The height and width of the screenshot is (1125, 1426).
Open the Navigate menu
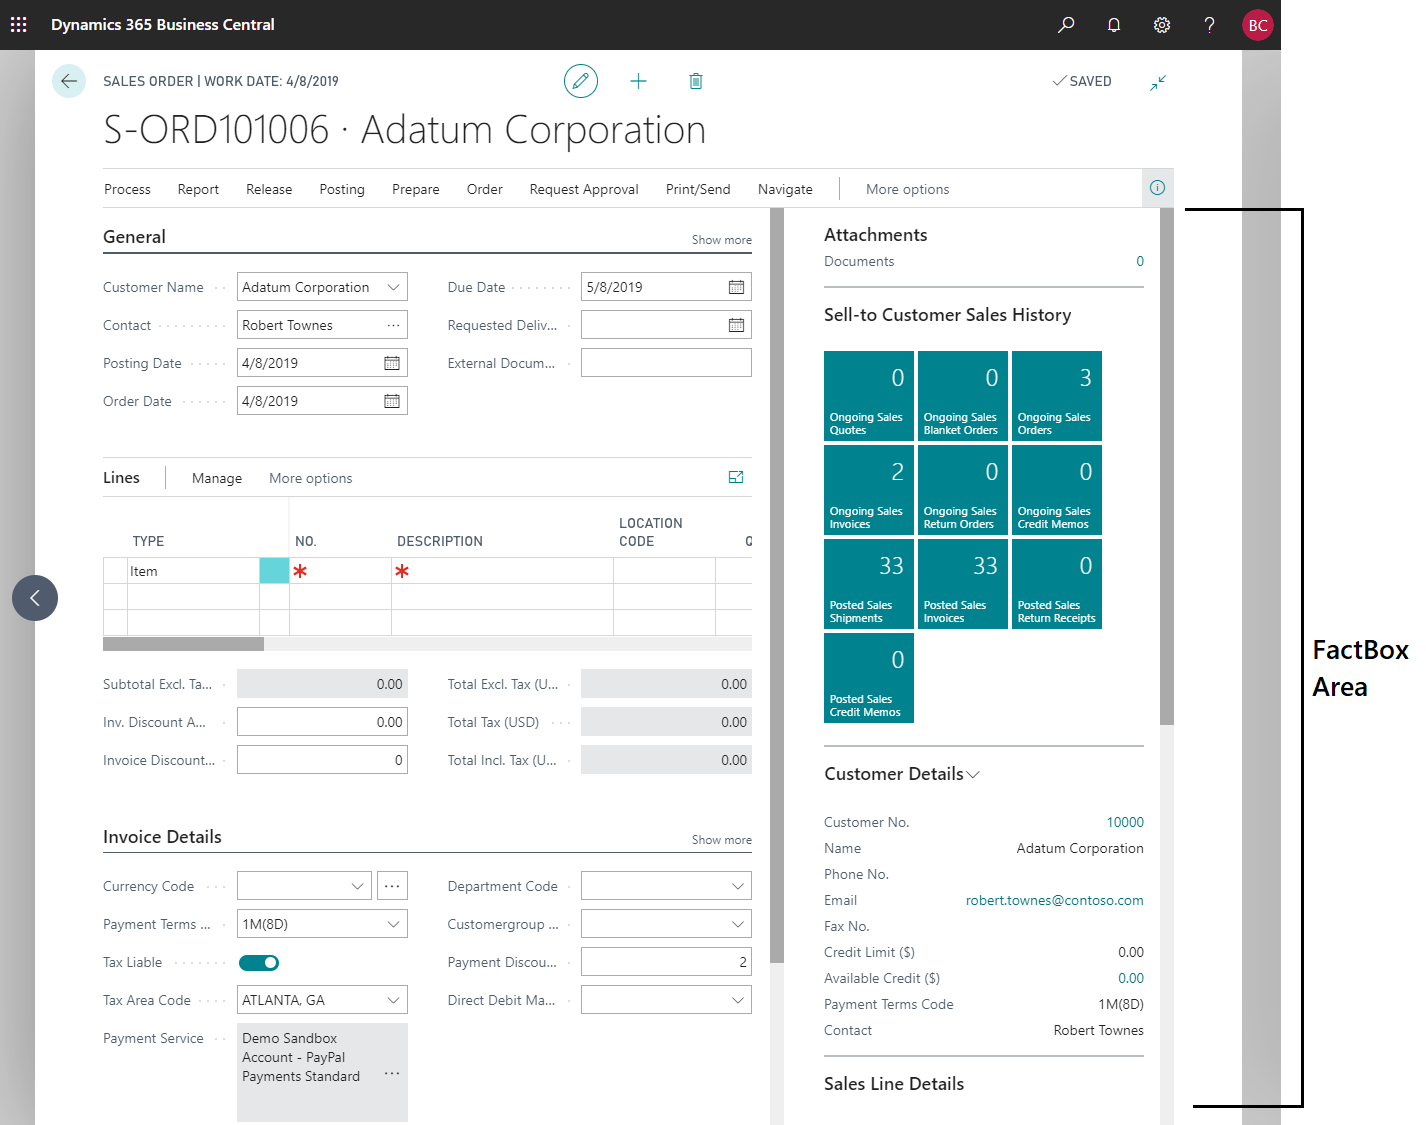point(785,189)
